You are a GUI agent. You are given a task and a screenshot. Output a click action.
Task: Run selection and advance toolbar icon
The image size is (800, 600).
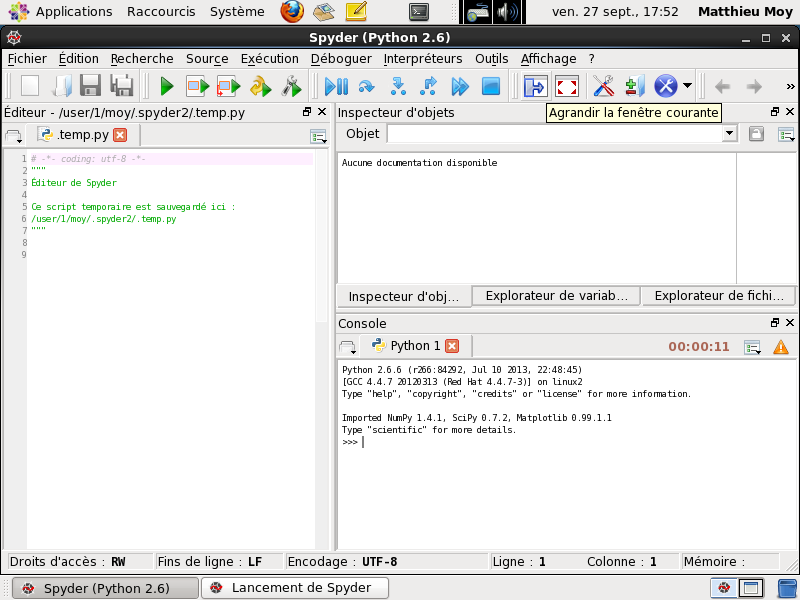pyautogui.click(x=228, y=86)
